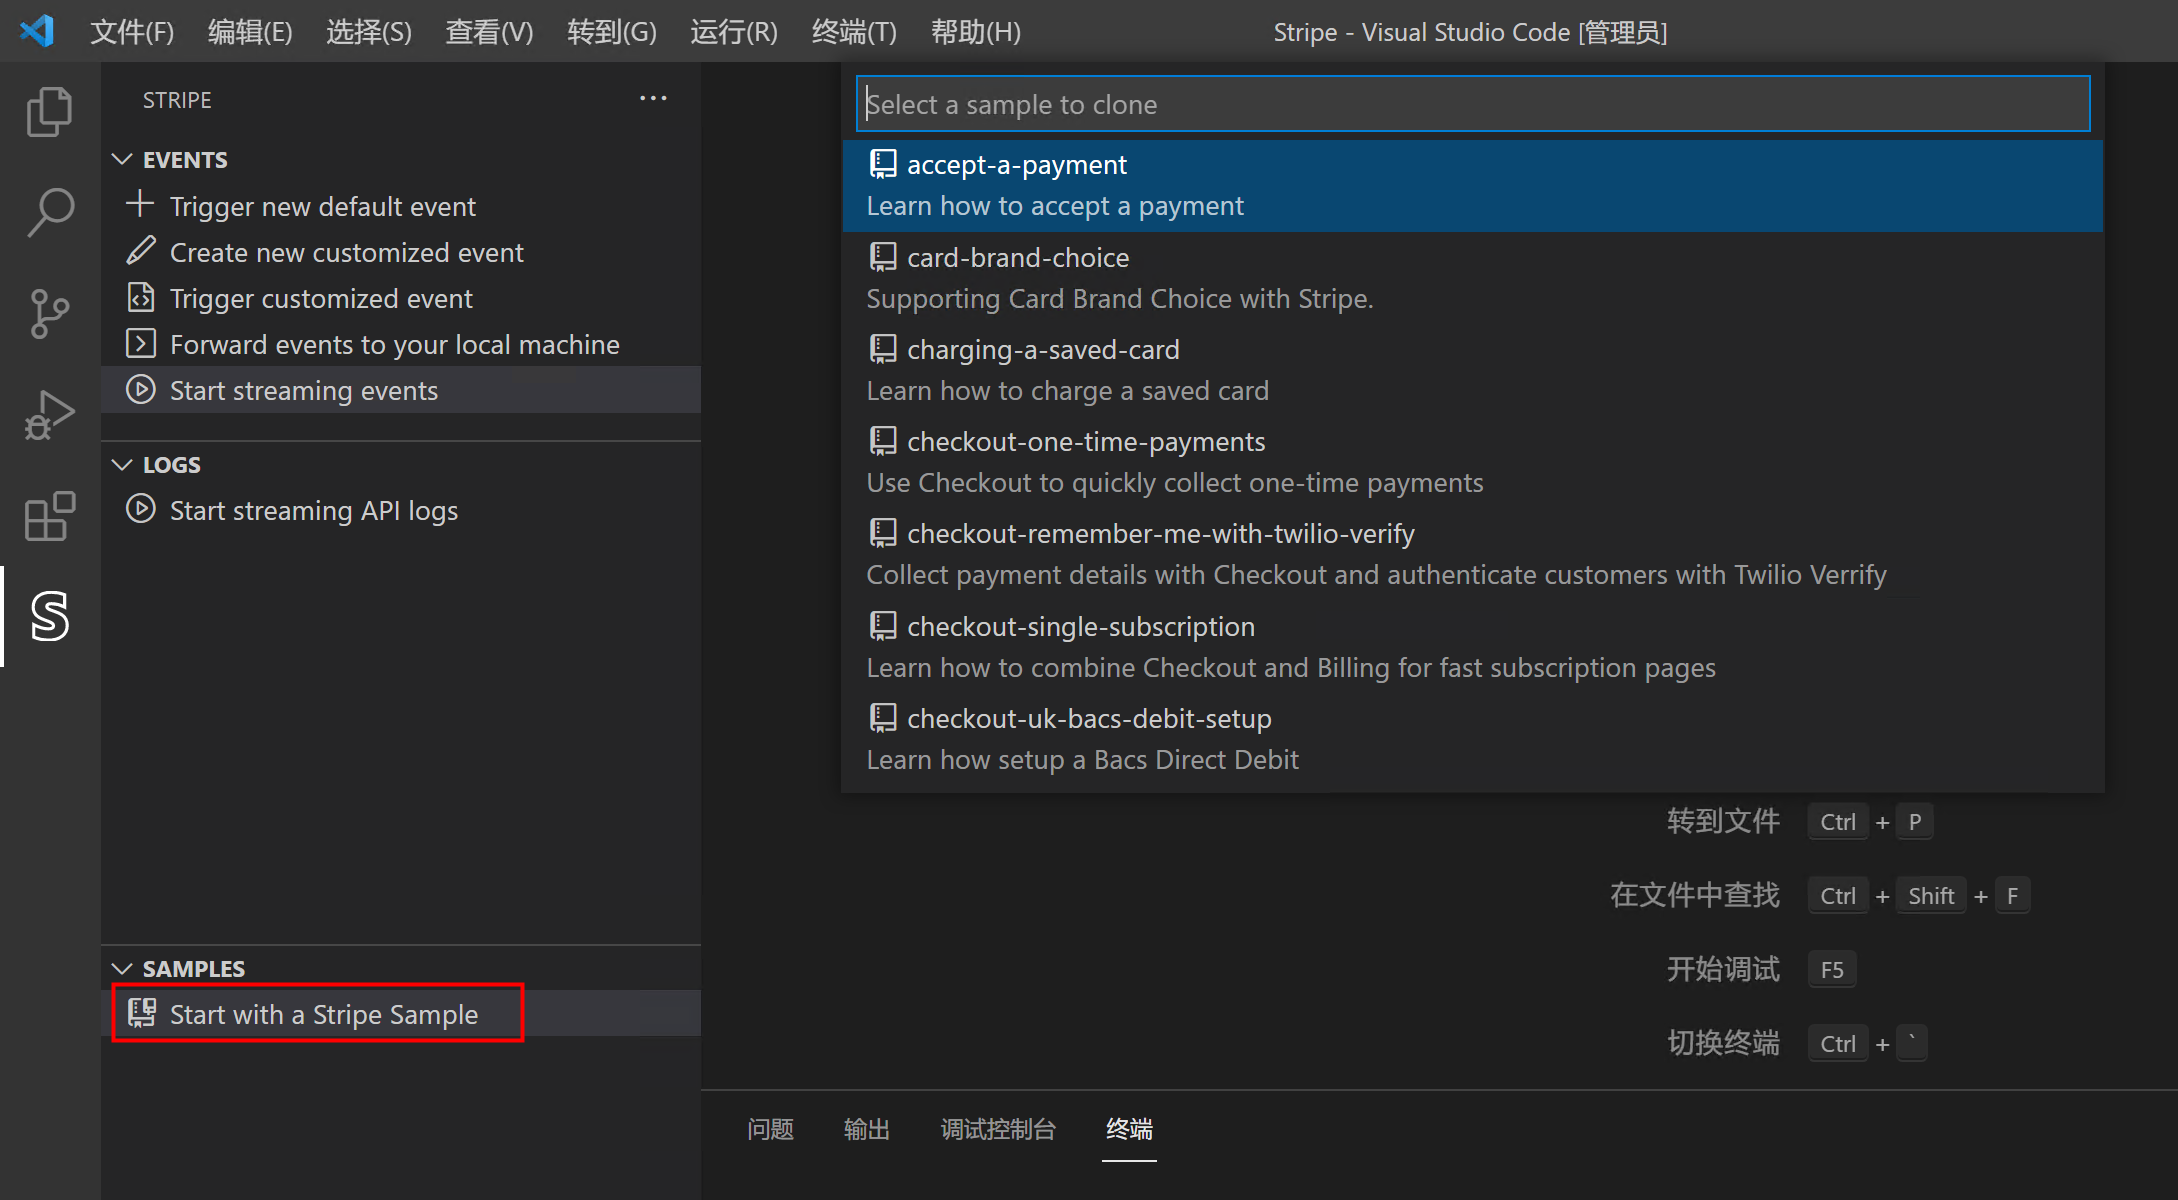Open the 选择(S) menu
This screenshot has height=1200, width=2178.
369,32
